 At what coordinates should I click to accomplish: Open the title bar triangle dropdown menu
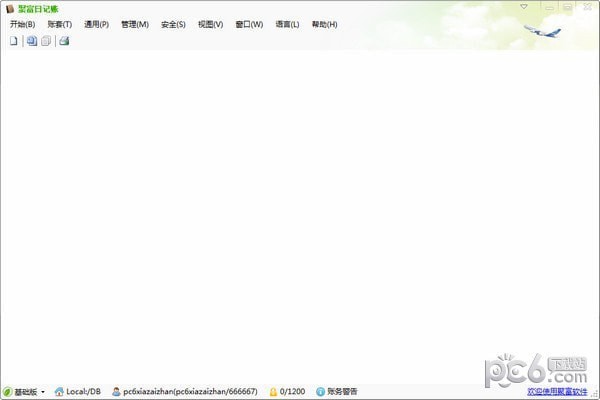pyautogui.click(x=524, y=7)
